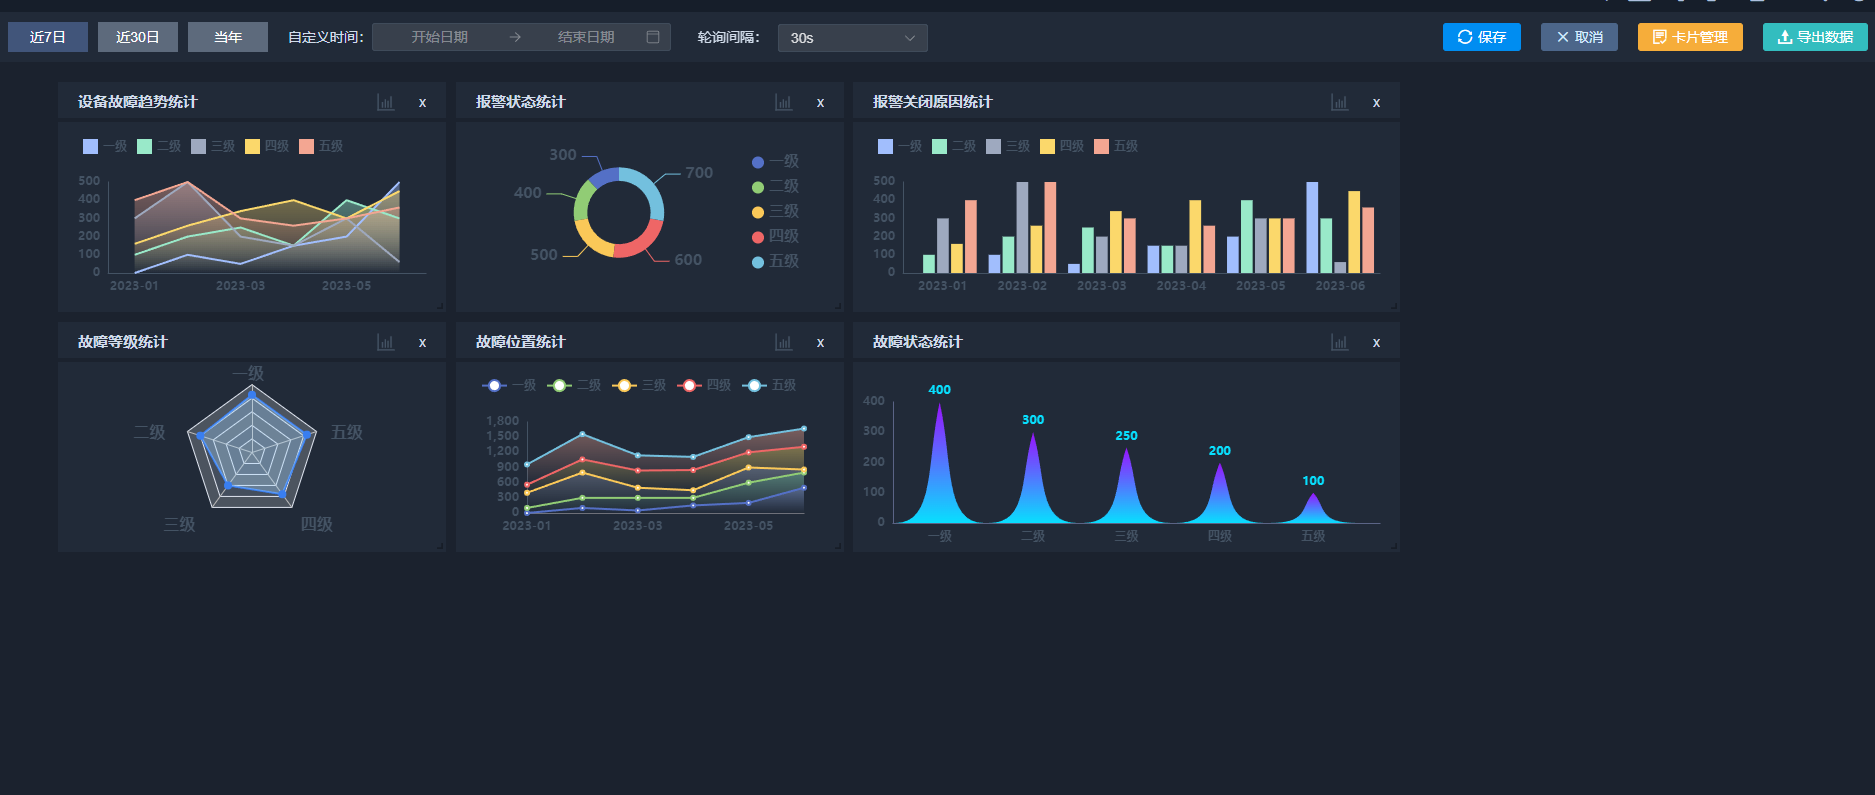
Task: Open chart type icon on 报警关闭原因统计 card
Action: tap(1339, 102)
